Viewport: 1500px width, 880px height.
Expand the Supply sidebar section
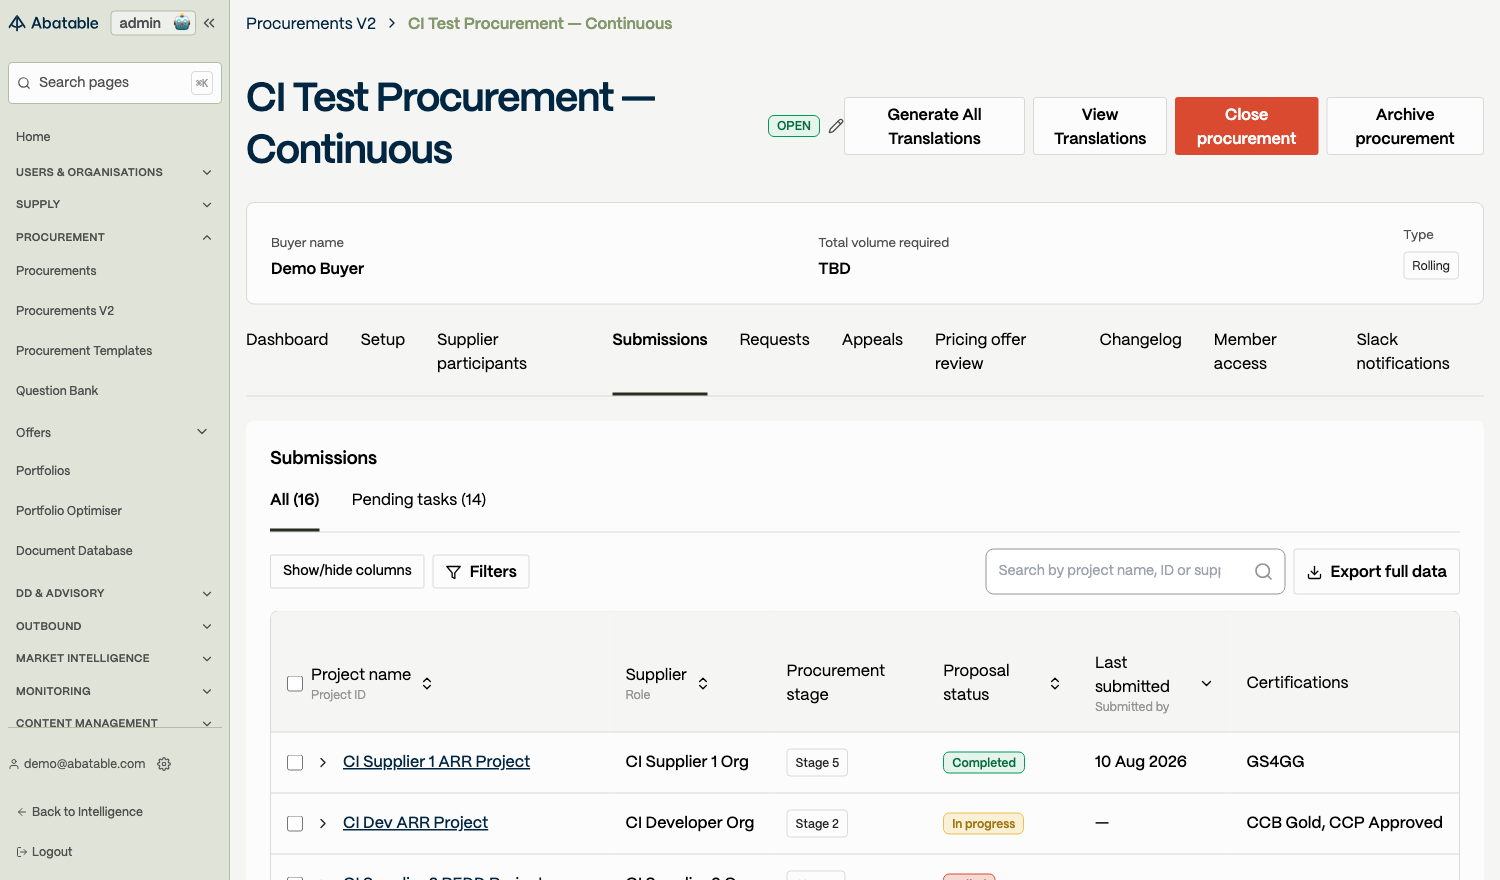[x=207, y=205]
